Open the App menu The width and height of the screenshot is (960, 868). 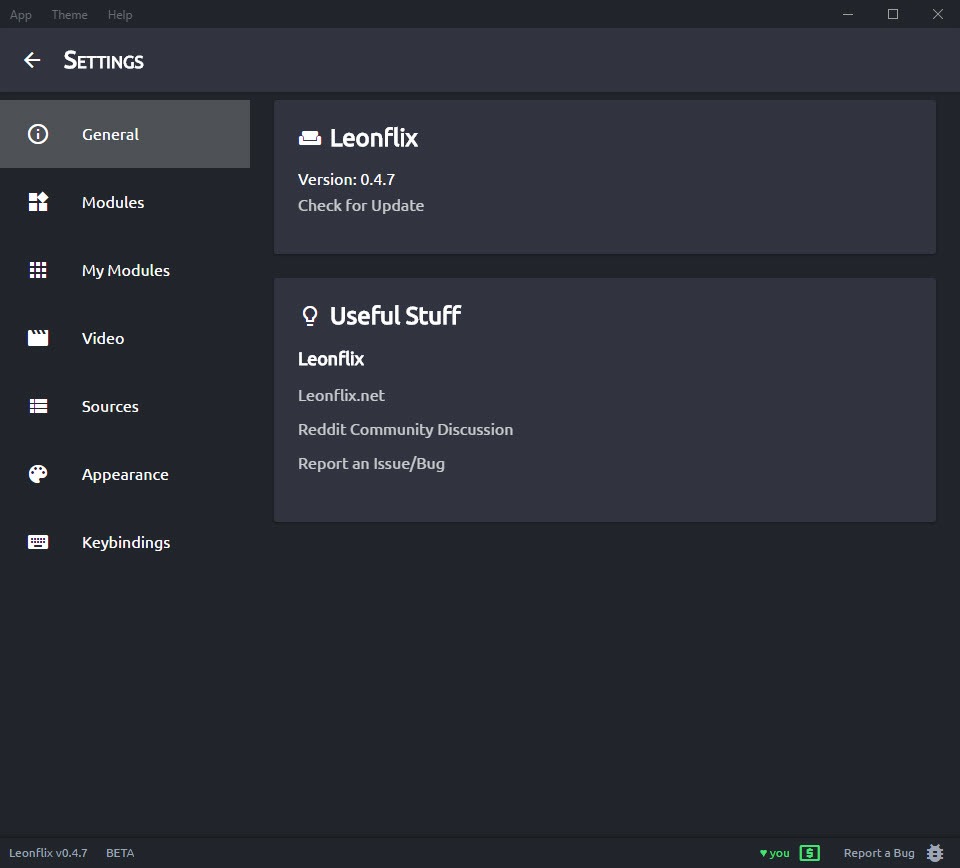pos(20,15)
